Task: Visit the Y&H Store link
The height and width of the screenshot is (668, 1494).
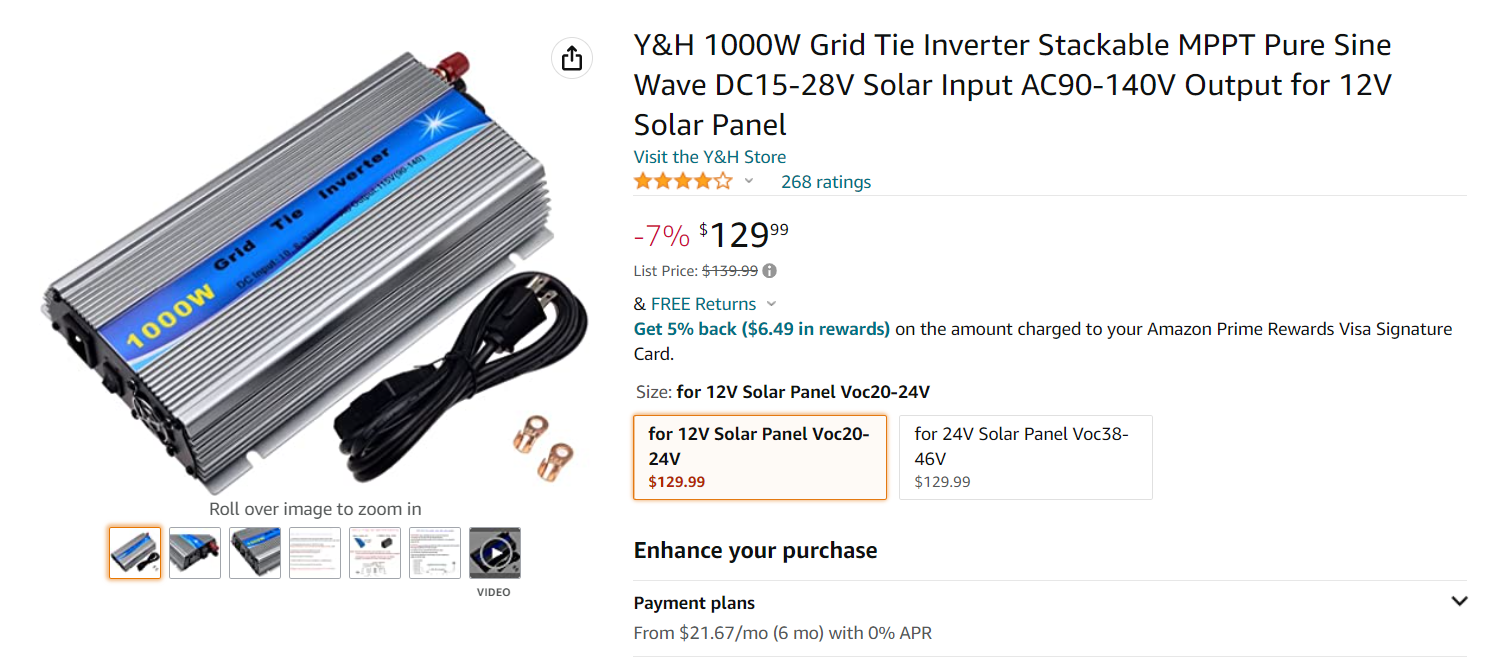Action: tap(709, 157)
